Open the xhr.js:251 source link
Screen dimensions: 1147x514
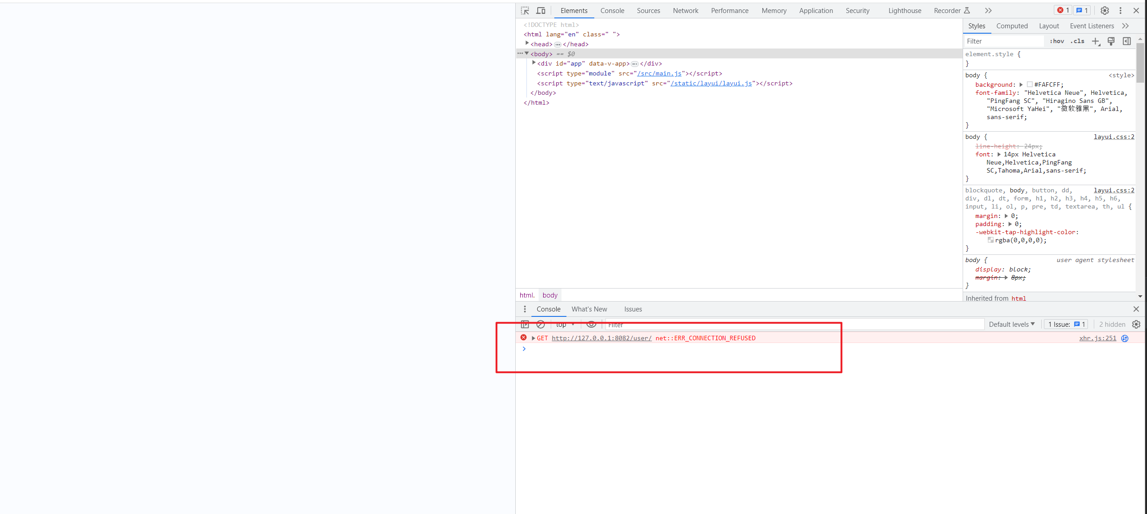[1097, 339]
